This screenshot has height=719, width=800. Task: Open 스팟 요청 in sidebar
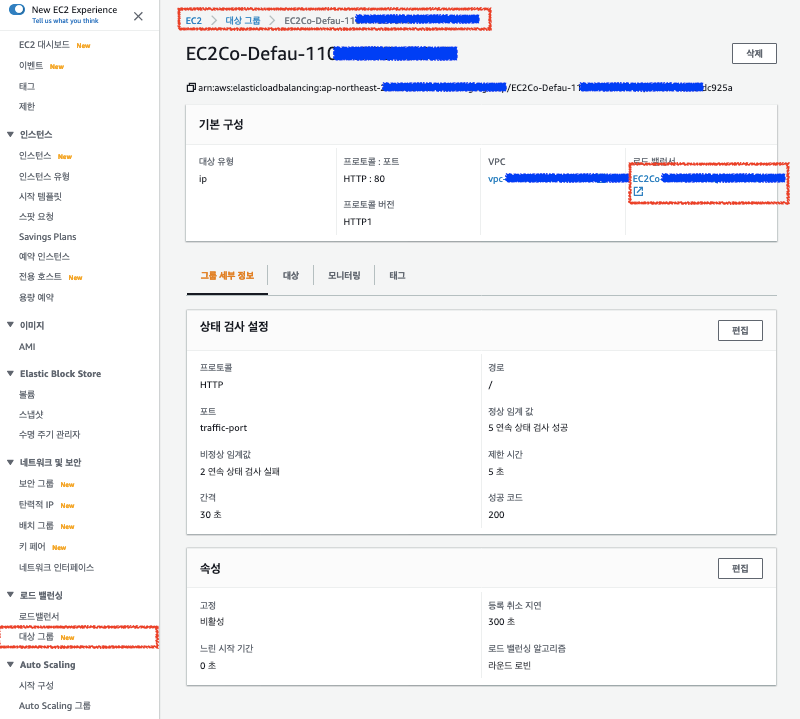click(x=36, y=216)
